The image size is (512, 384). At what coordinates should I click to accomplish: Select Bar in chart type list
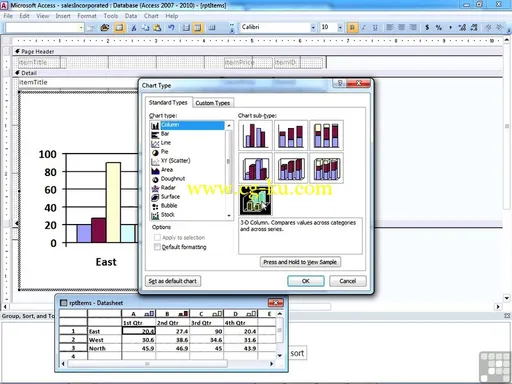(188, 134)
